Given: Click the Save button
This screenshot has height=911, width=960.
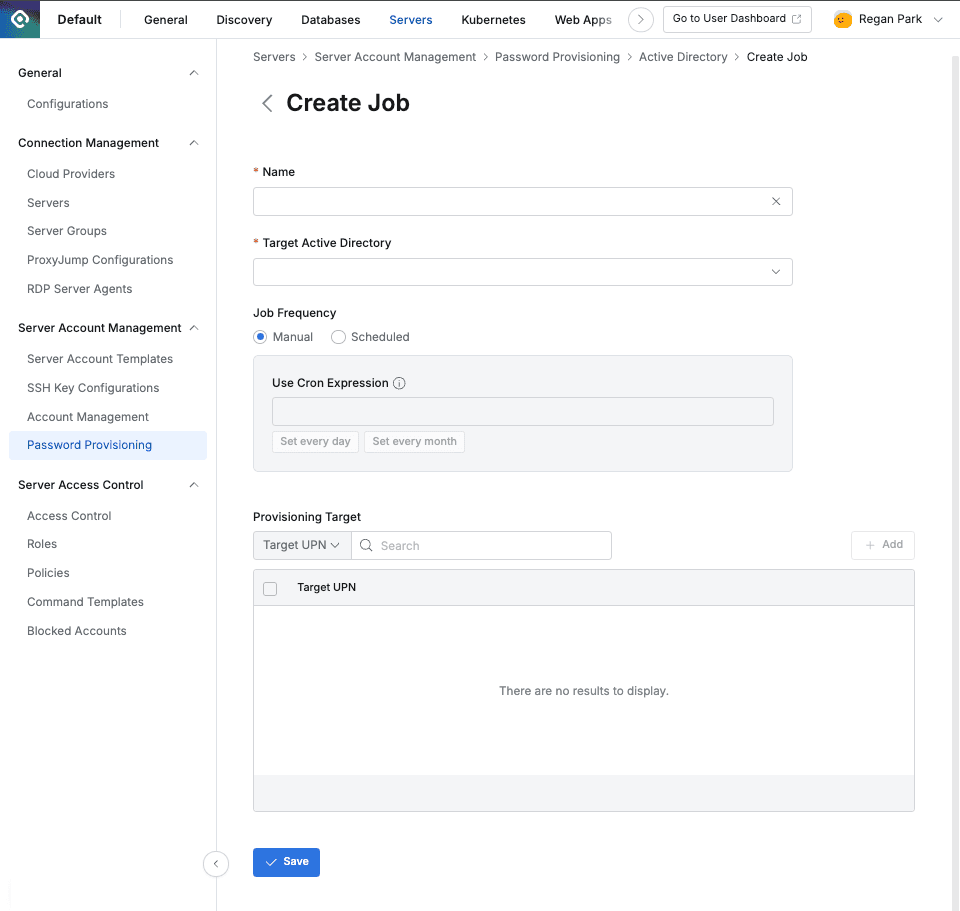Looking at the screenshot, I should (x=286, y=862).
